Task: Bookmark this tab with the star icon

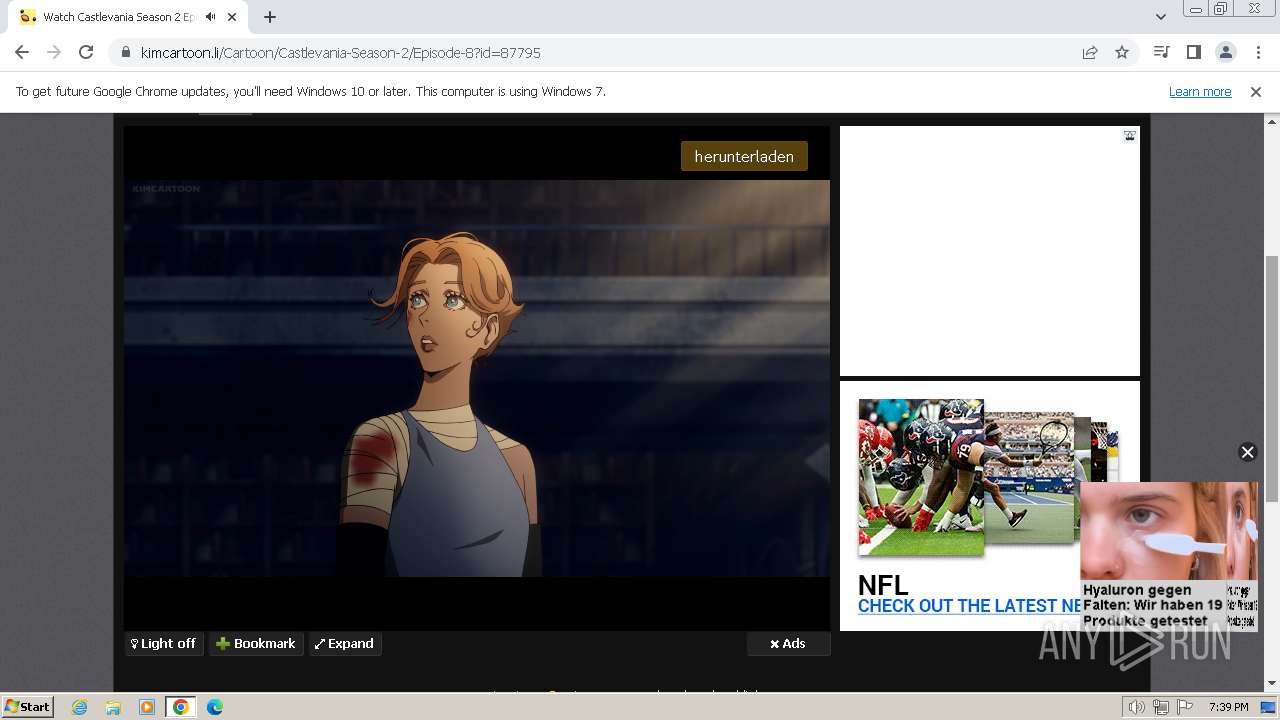Action: point(1122,52)
